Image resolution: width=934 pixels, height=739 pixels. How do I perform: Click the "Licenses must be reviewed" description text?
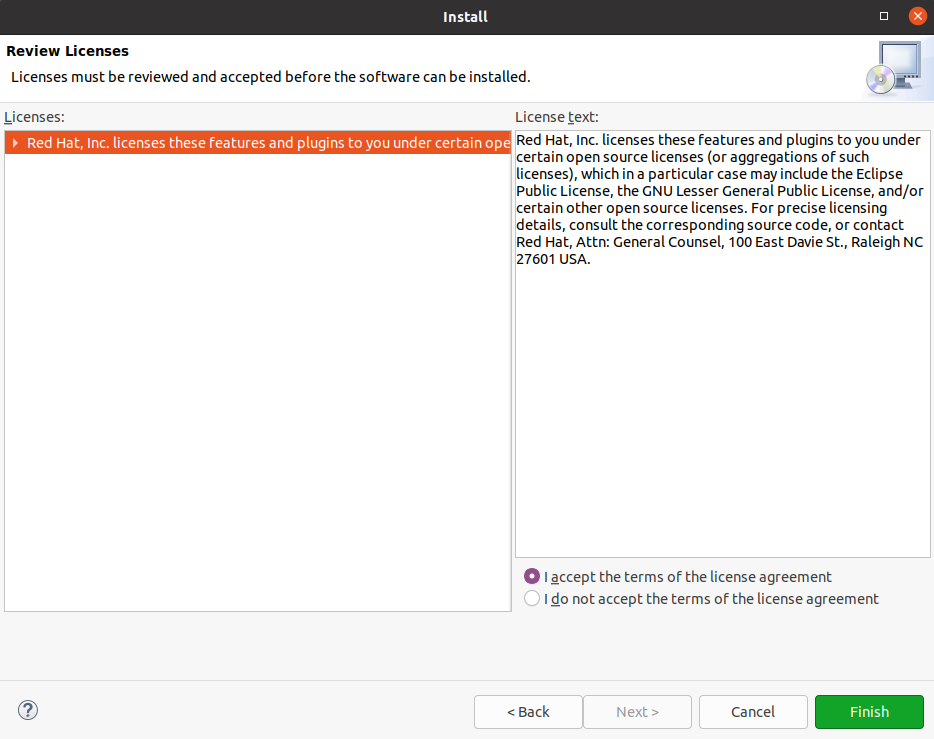(270, 76)
